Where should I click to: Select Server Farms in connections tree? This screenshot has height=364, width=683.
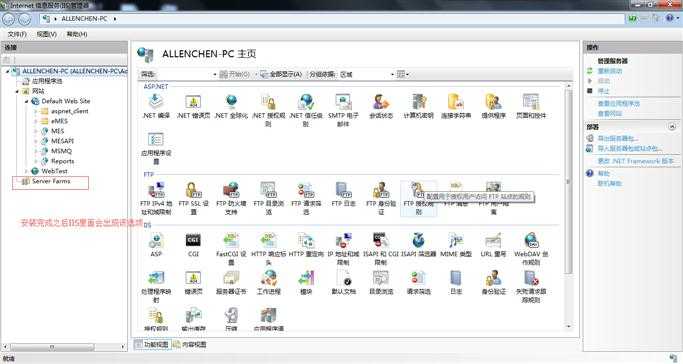51,181
